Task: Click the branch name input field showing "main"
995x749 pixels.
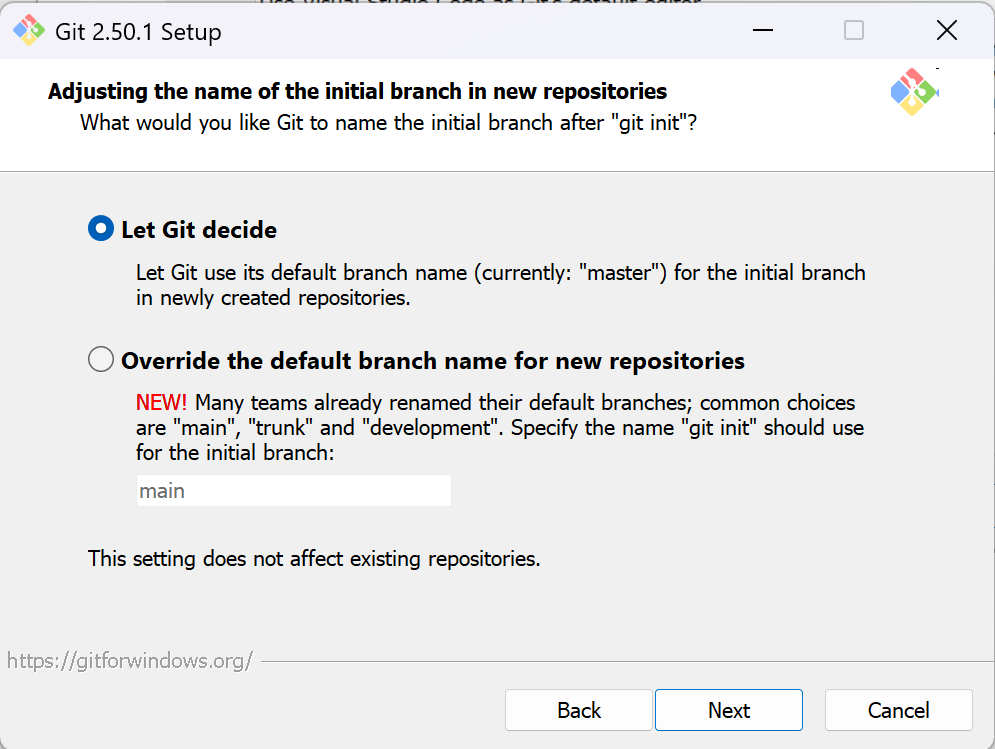Action: 294,491
